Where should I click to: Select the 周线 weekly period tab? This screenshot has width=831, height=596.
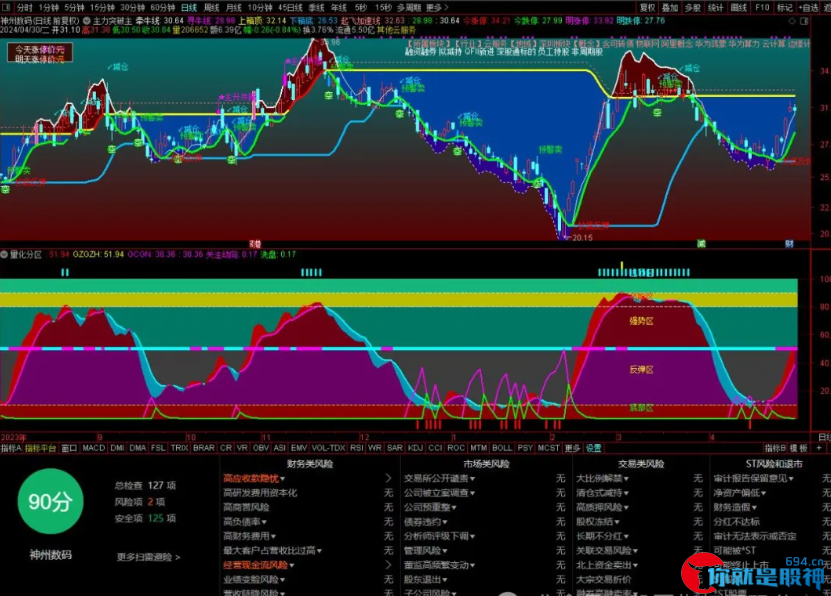click(211, 7)
